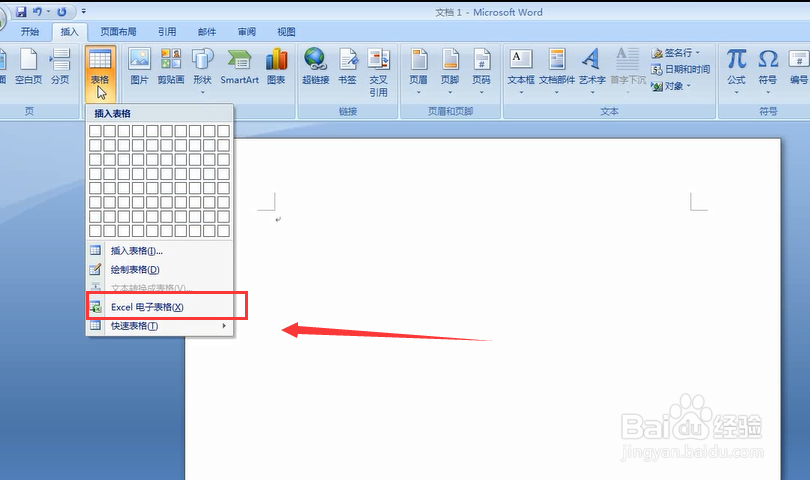
Task: Insert an 对象 object
Action: click(x=671, y=86)
